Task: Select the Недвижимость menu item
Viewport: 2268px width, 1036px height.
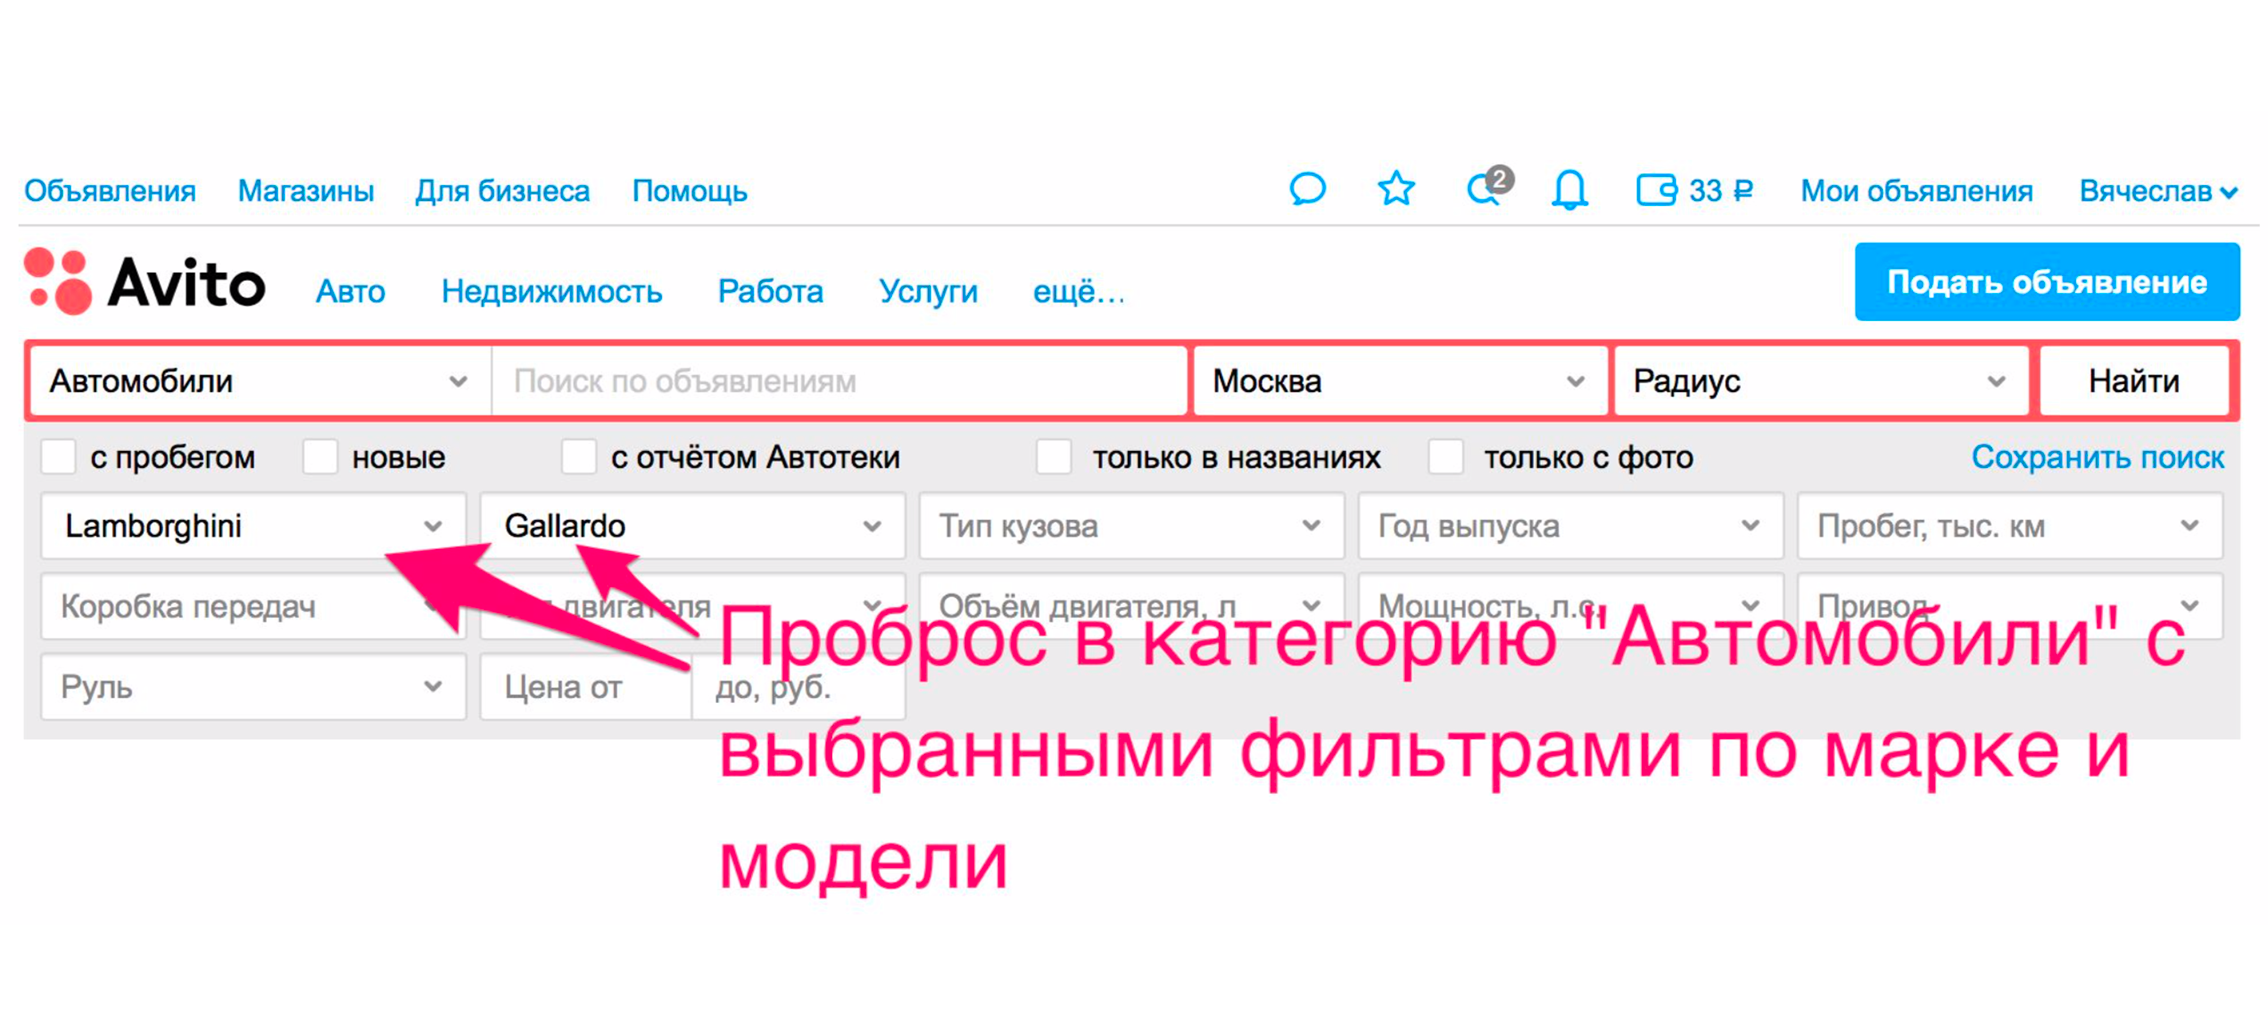Action: click(x=552, y=292)
